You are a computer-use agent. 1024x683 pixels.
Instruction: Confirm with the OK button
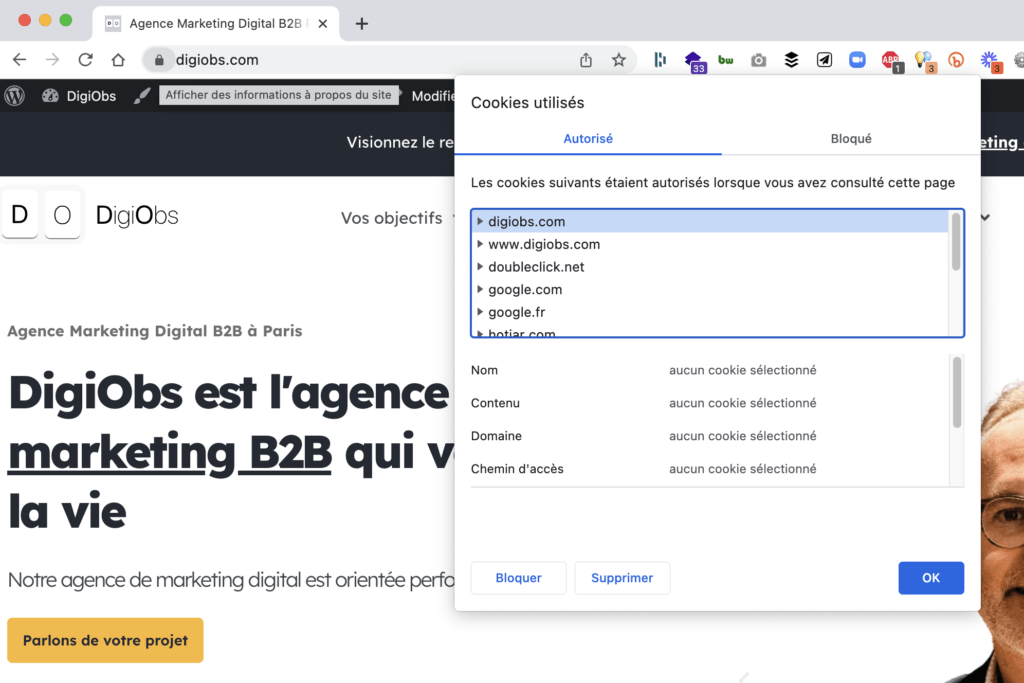(931, 578)
